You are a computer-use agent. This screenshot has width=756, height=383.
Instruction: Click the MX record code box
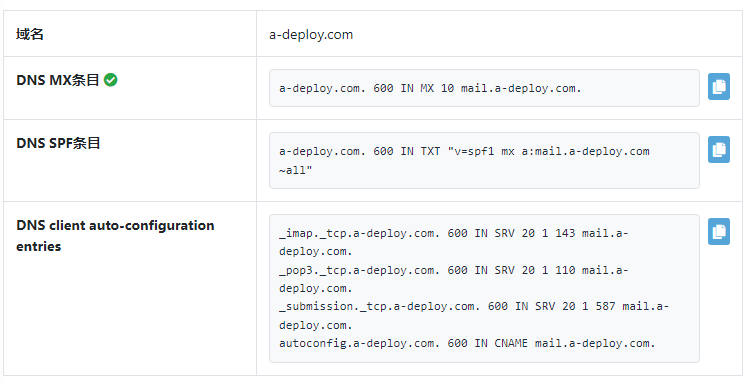coord(484,88)
